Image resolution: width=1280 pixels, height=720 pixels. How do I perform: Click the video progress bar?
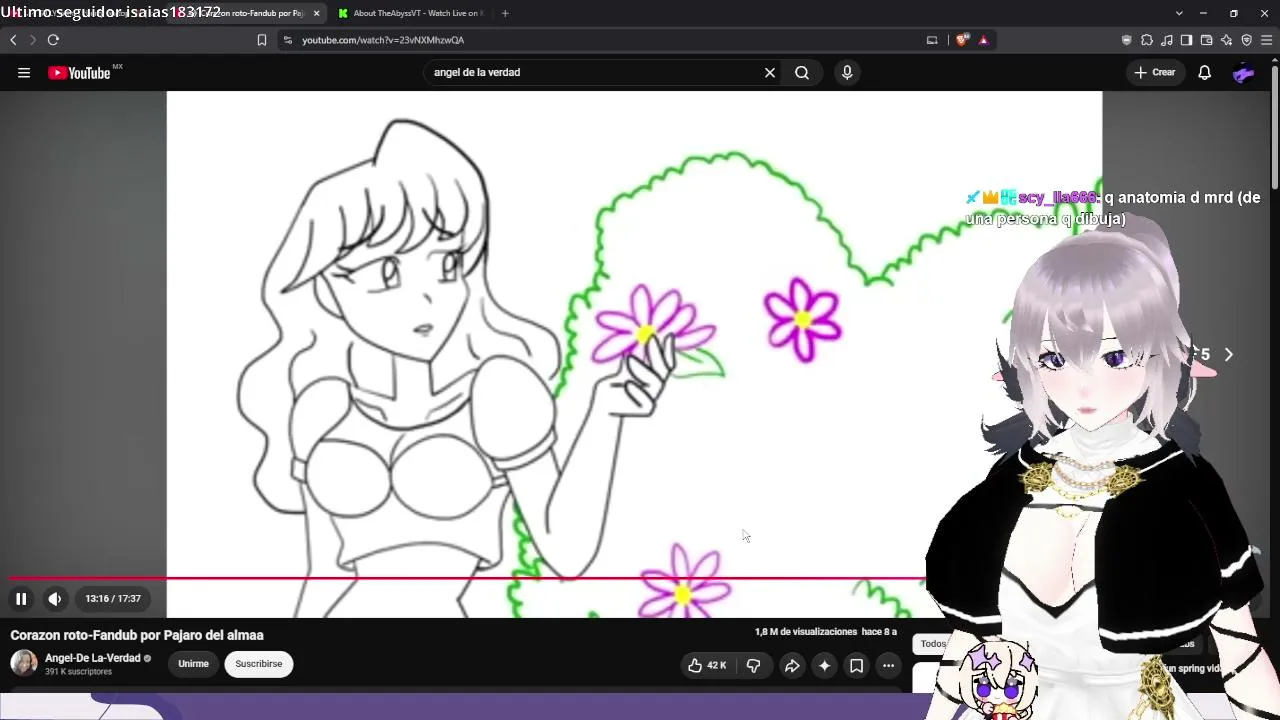[468, 578]
